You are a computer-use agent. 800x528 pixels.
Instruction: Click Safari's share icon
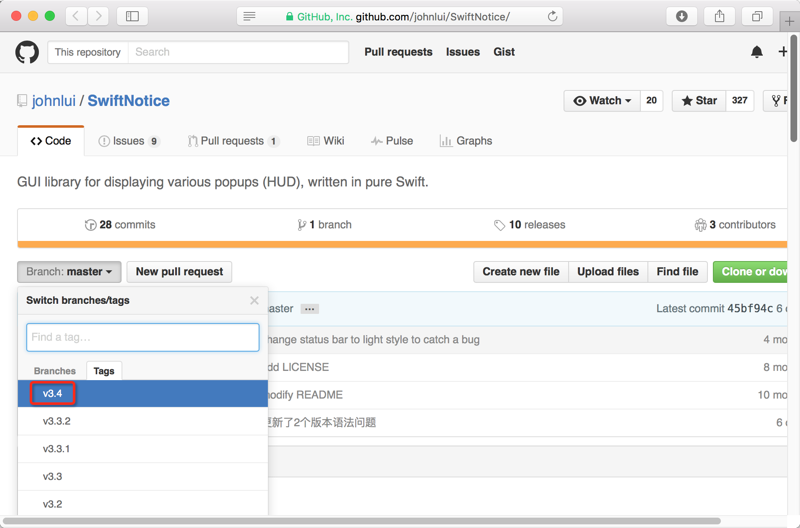coord(719,16)
